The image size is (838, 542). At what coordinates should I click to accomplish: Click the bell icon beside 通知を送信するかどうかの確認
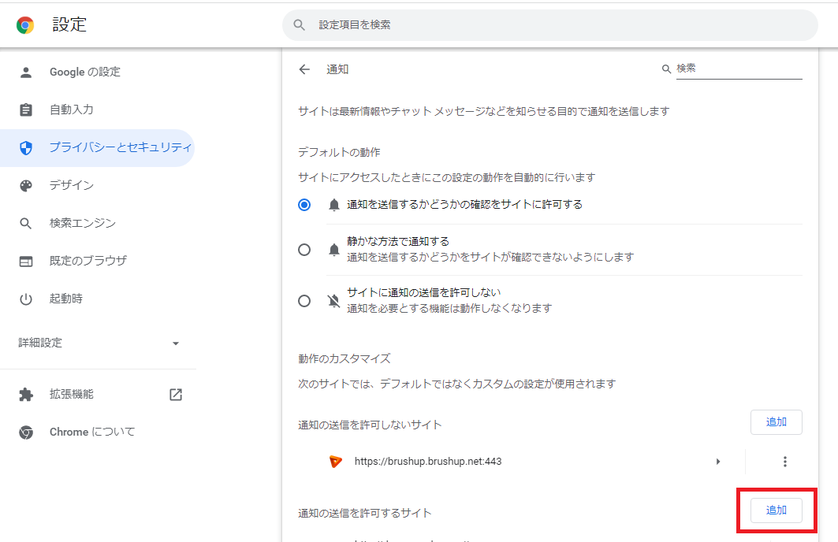tap(334, 205)
